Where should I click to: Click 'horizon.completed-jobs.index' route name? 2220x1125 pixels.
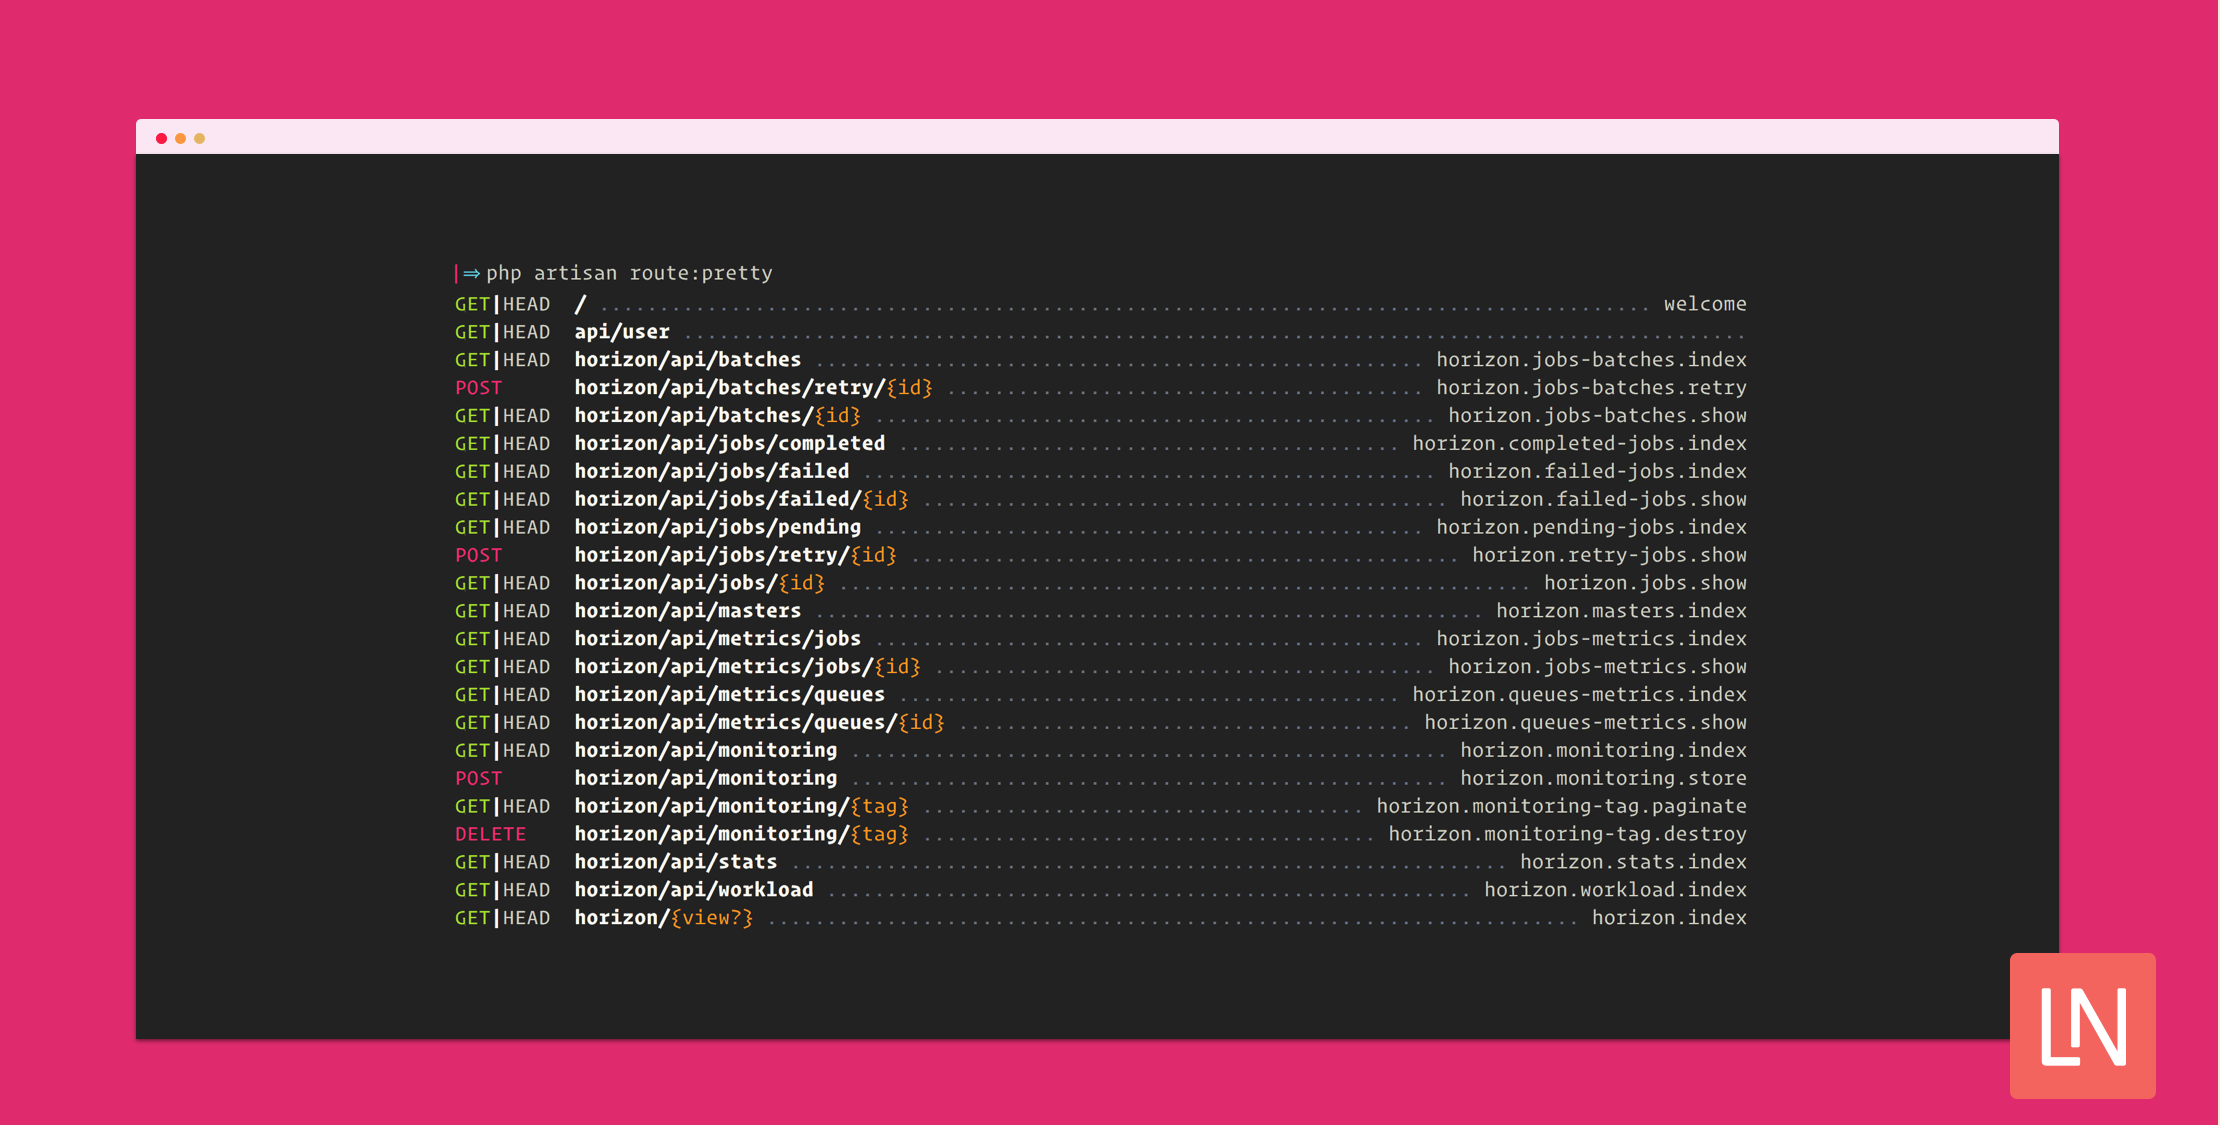click(1579, 443)
